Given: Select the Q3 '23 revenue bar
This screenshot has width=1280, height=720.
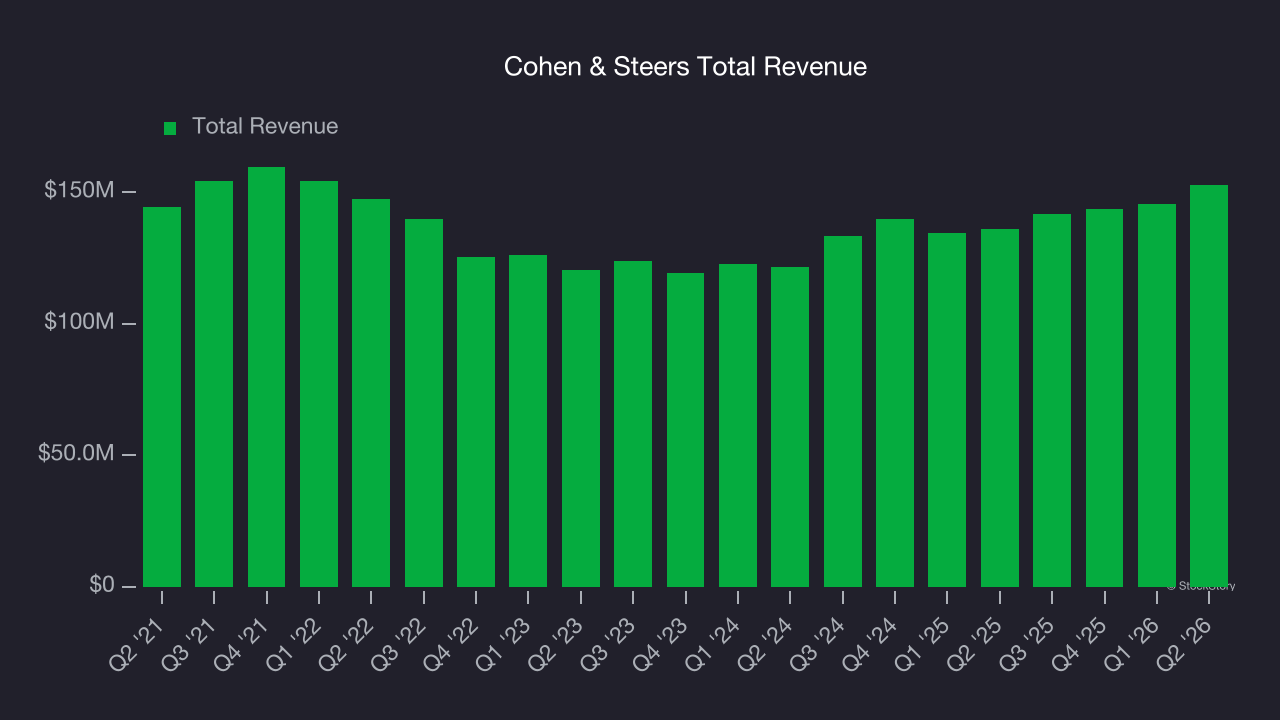Looking at the screenshot, I should tap(633, 424).
